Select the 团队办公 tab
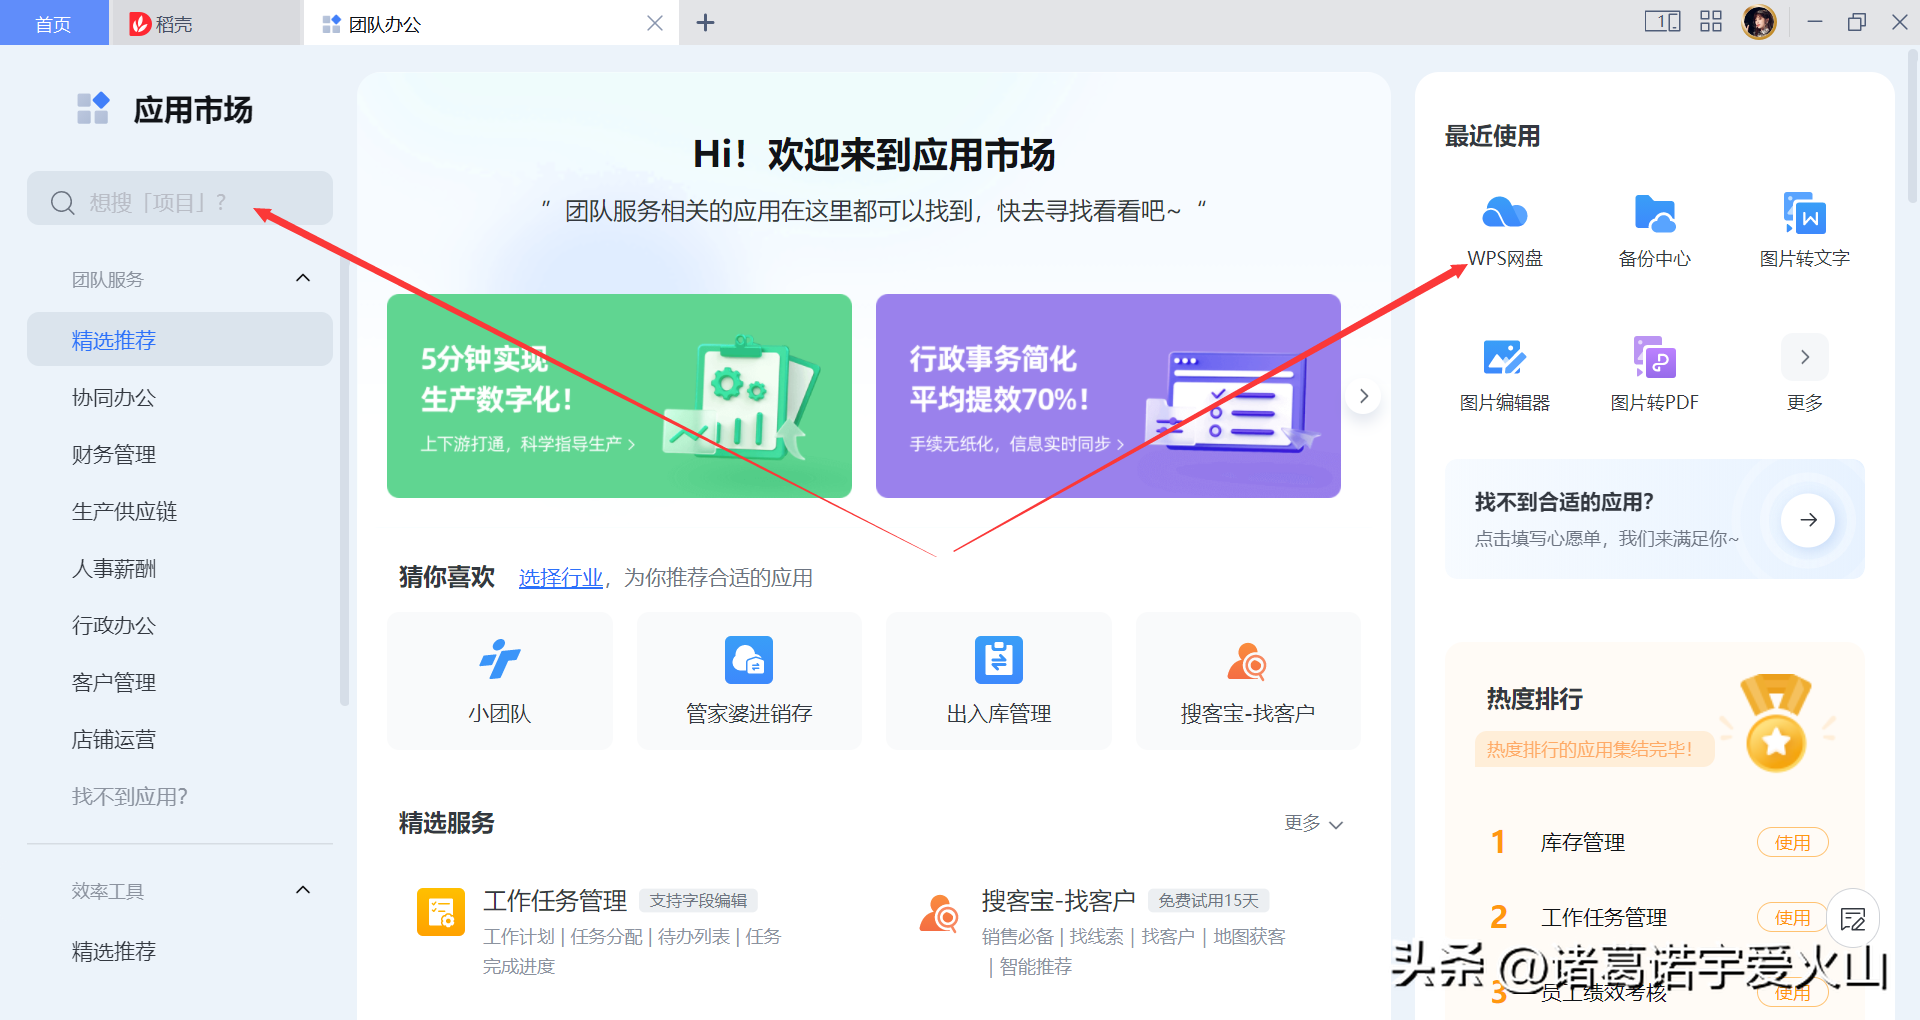This screenshot has width=1920, height=1020. [490, 23]
